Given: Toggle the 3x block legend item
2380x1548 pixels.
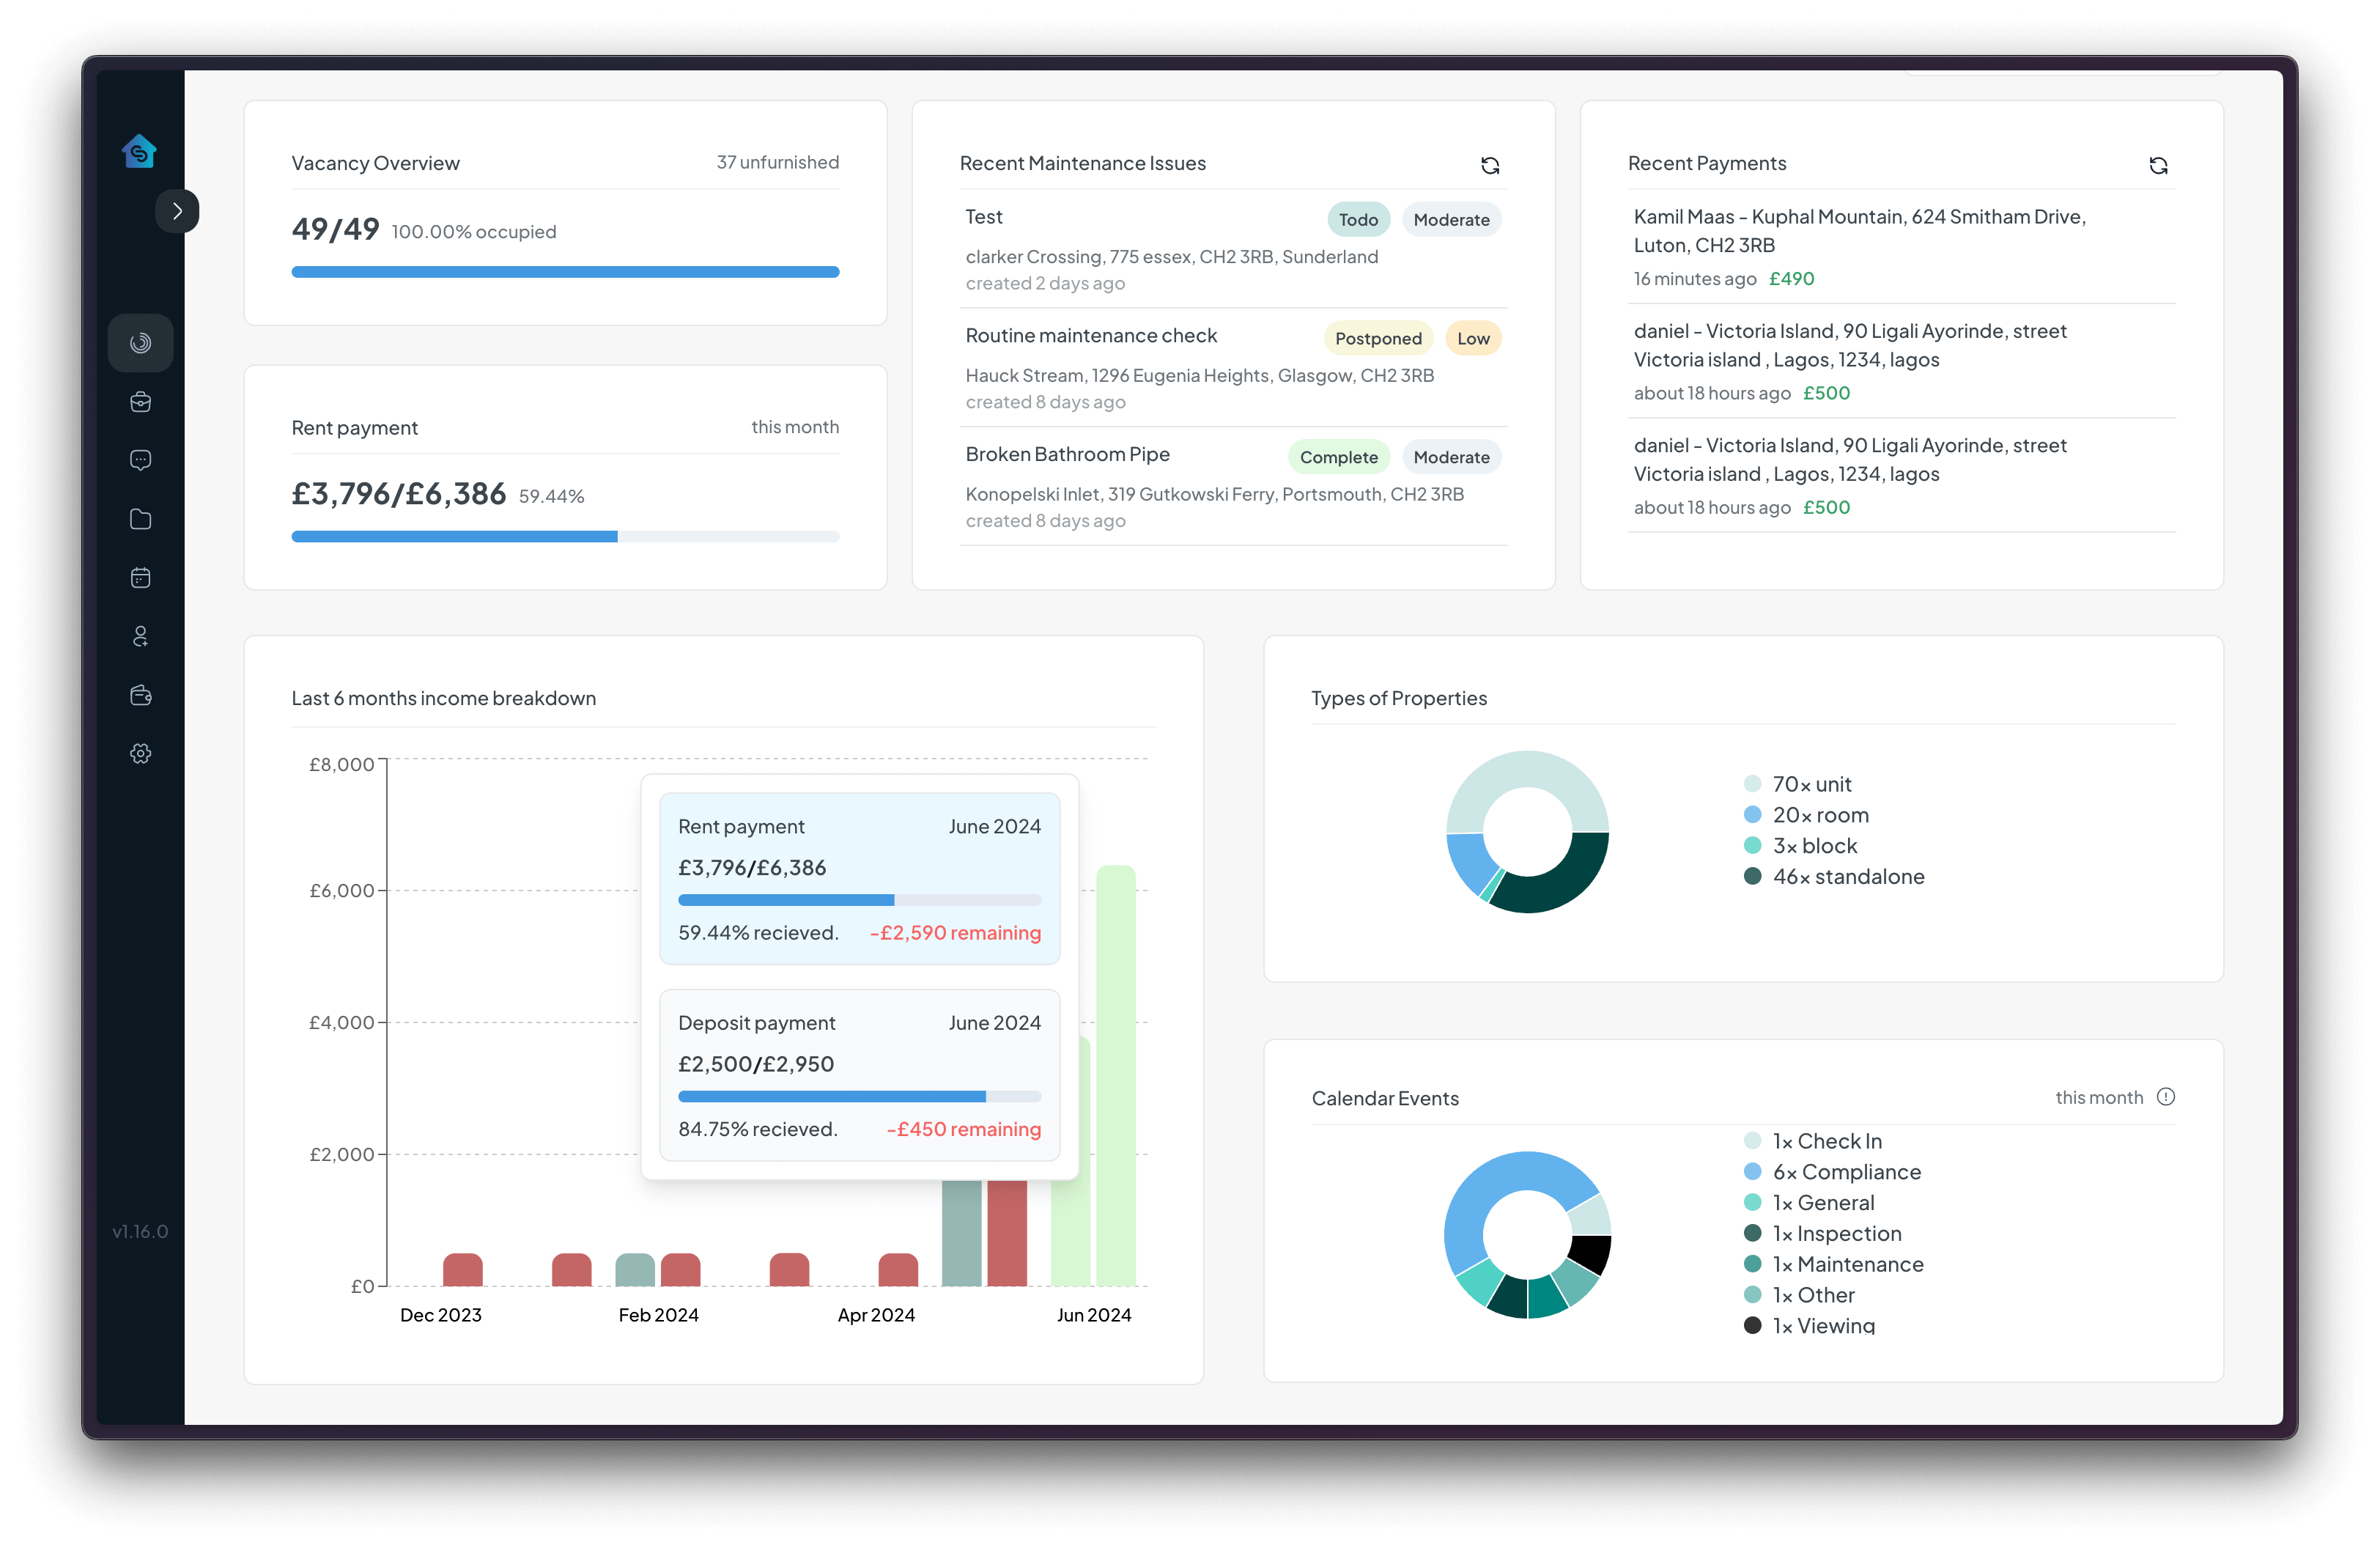Looking at the screenshot, I should (1800, 846).
